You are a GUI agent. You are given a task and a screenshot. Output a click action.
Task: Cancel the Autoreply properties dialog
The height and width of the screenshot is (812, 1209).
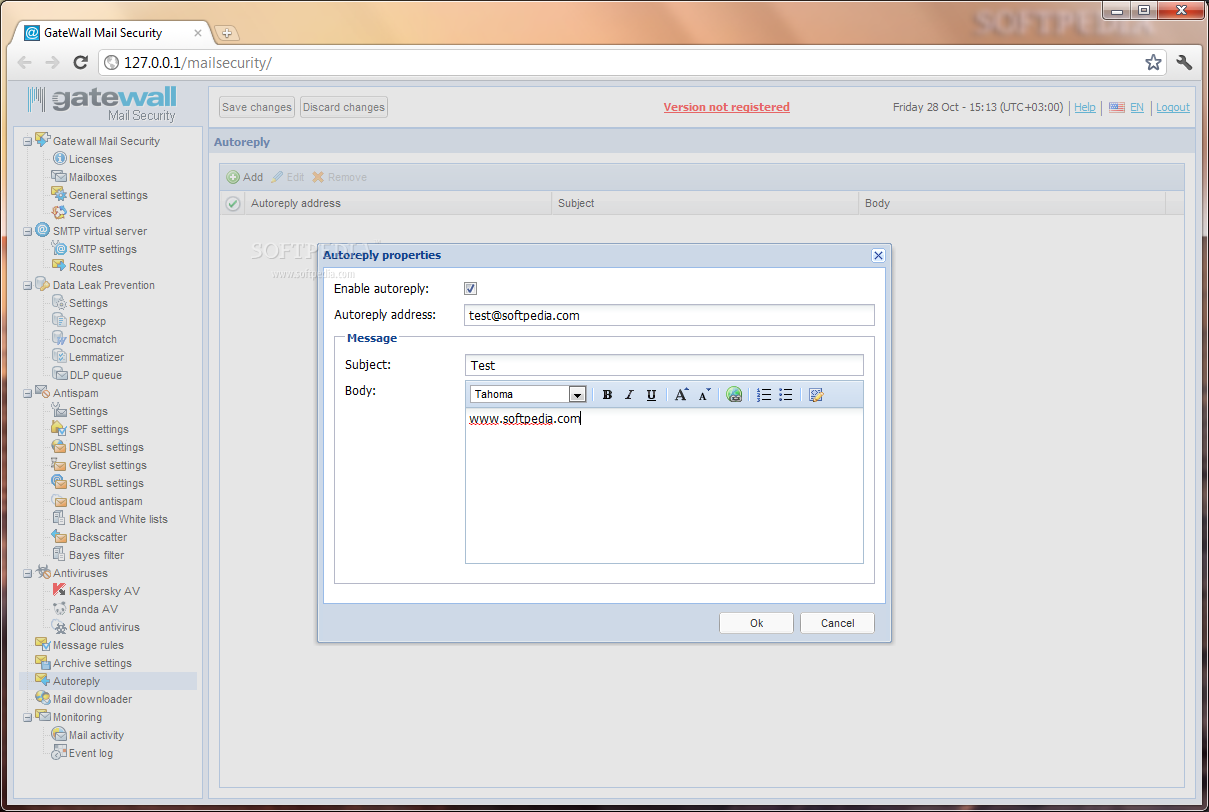tap(837, 623)
